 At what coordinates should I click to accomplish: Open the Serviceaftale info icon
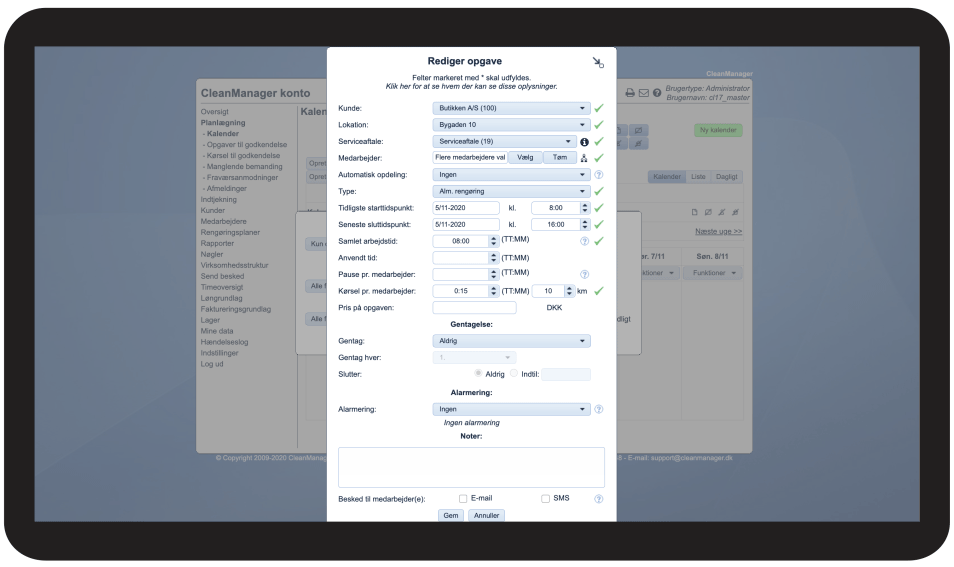[584, 142]
